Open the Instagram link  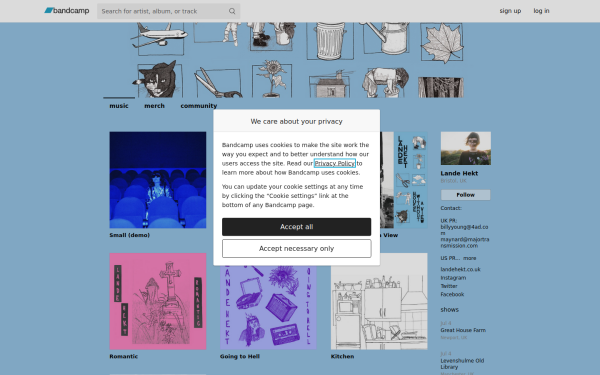(x=453, y=278)
